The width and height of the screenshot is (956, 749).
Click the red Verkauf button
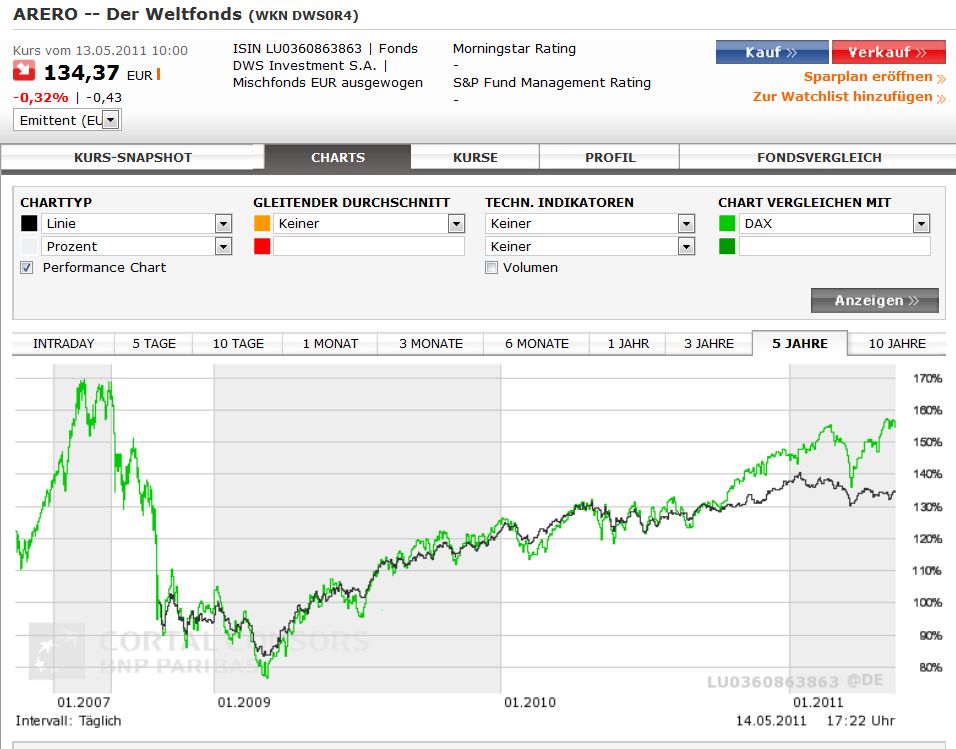point(888,52)
